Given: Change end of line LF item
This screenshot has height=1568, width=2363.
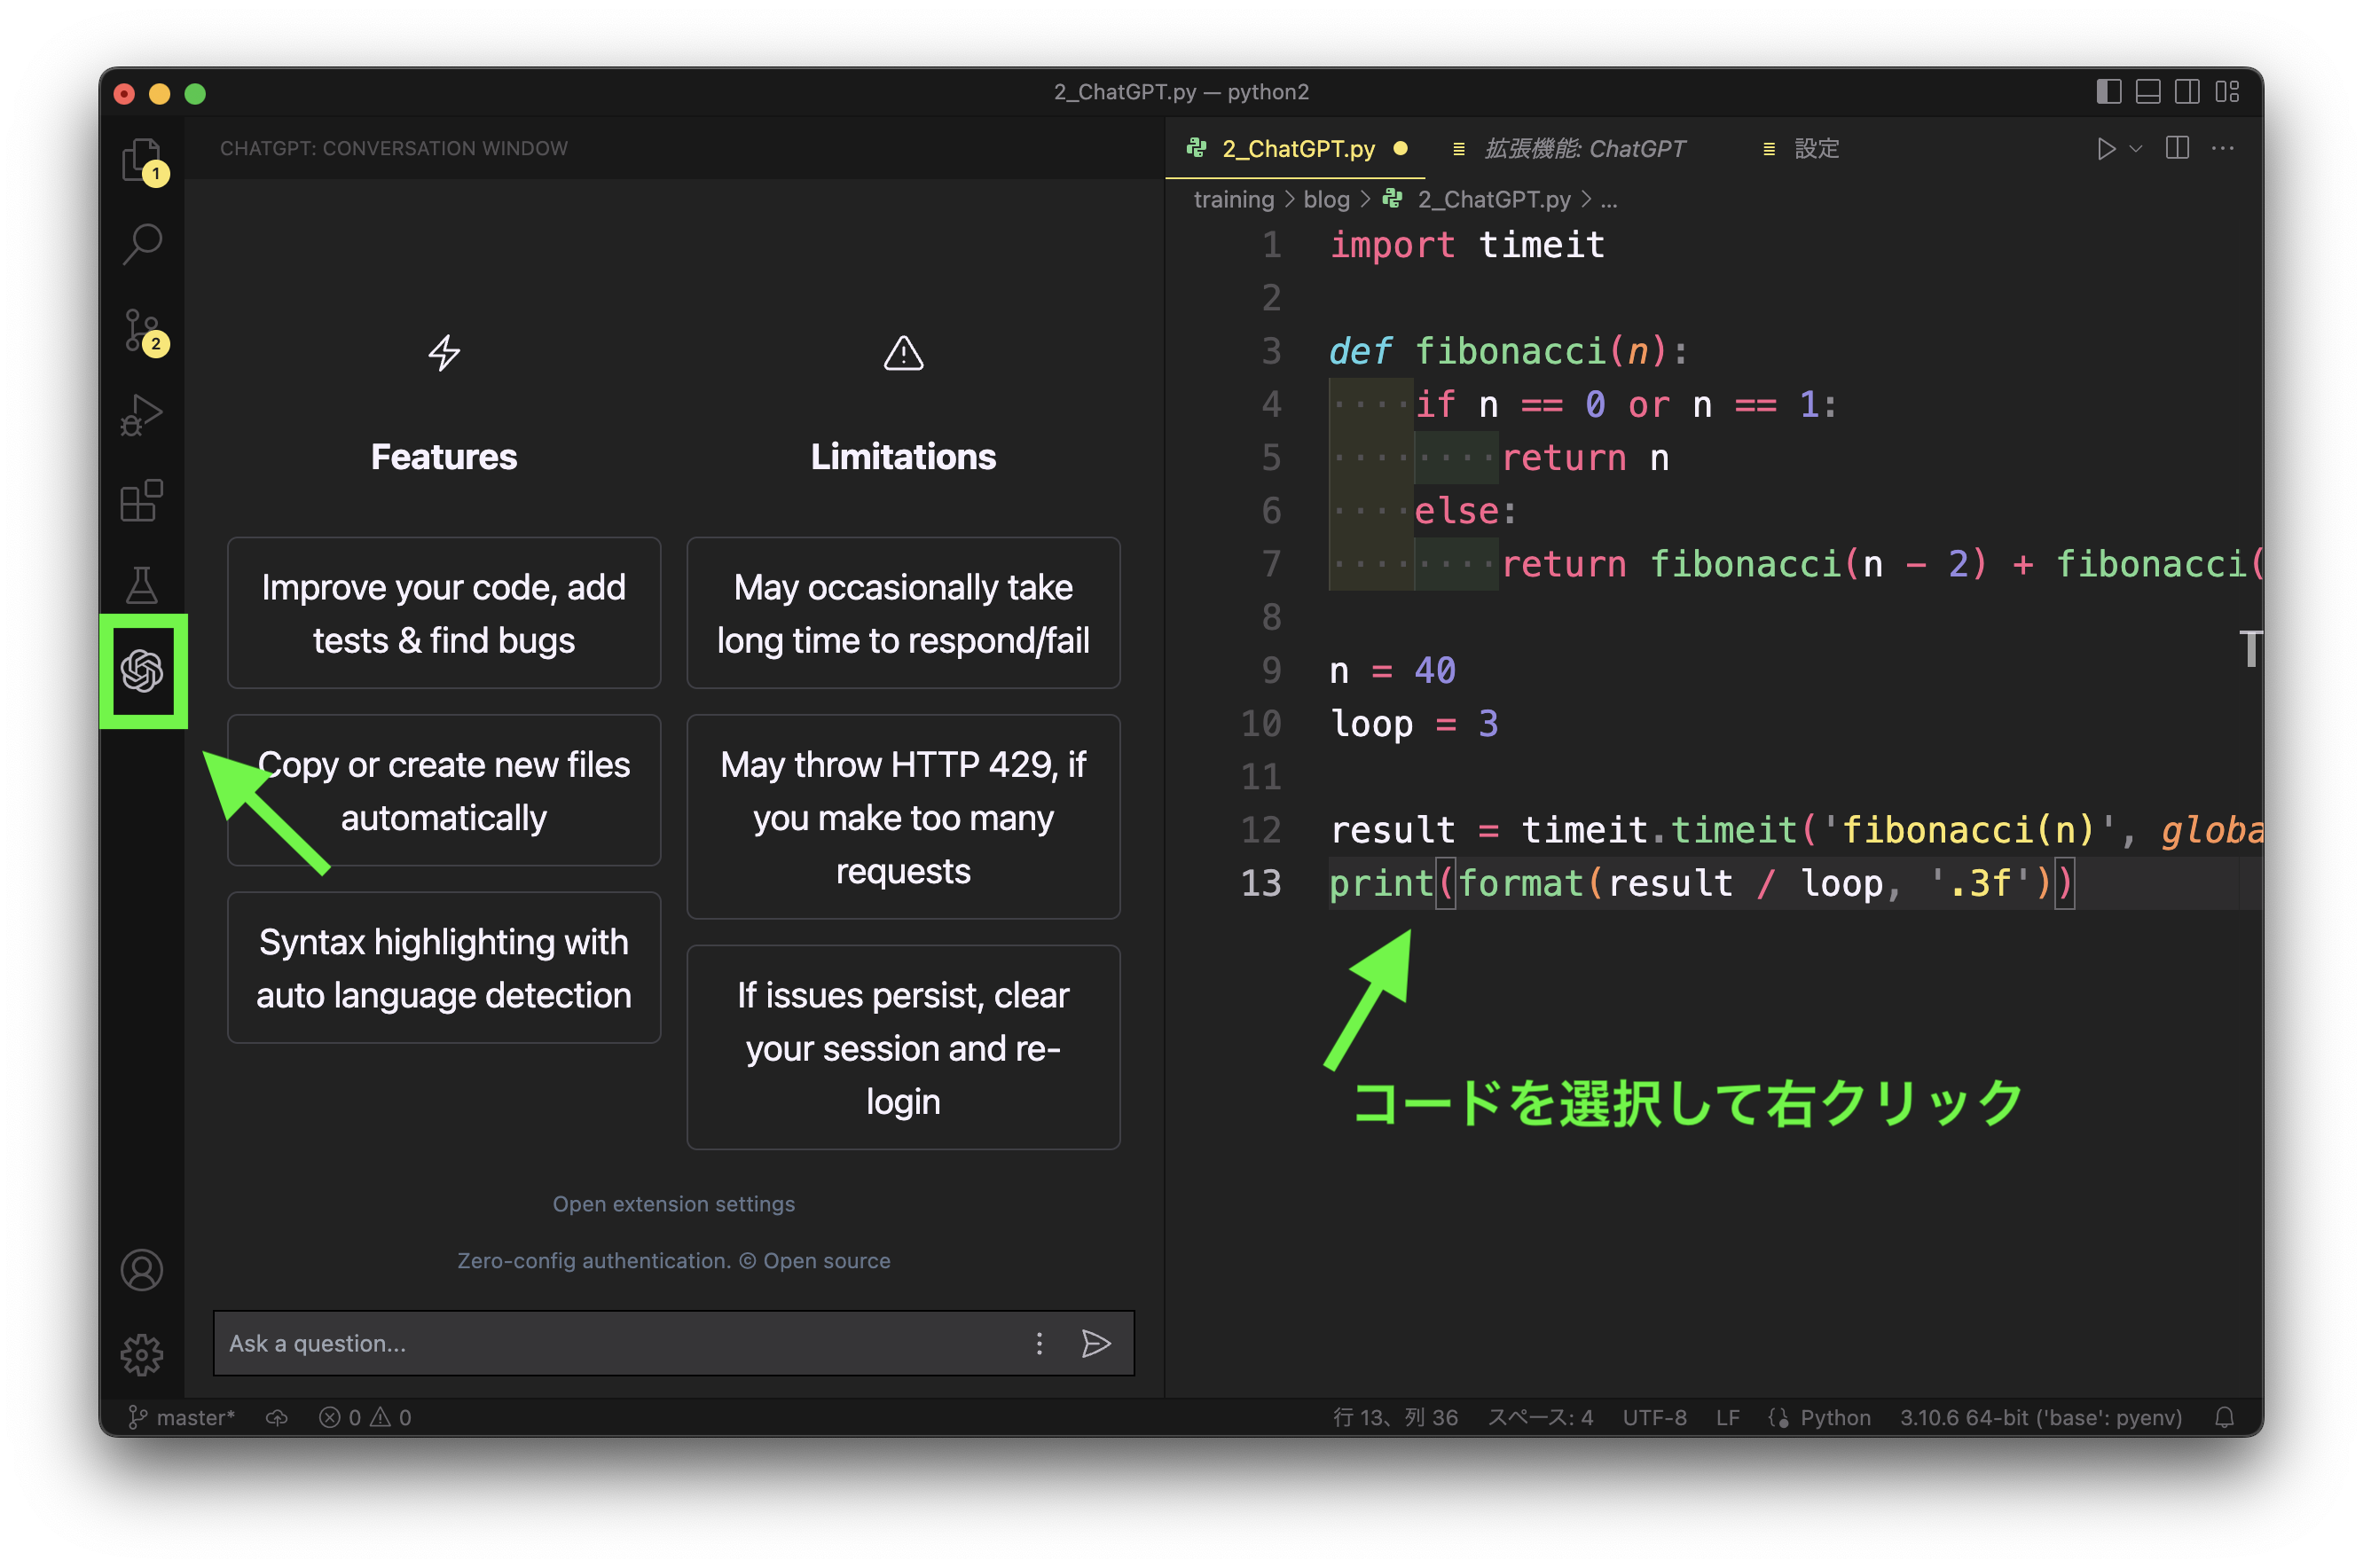Looking at the screenshot, I should (1727, 1417).
